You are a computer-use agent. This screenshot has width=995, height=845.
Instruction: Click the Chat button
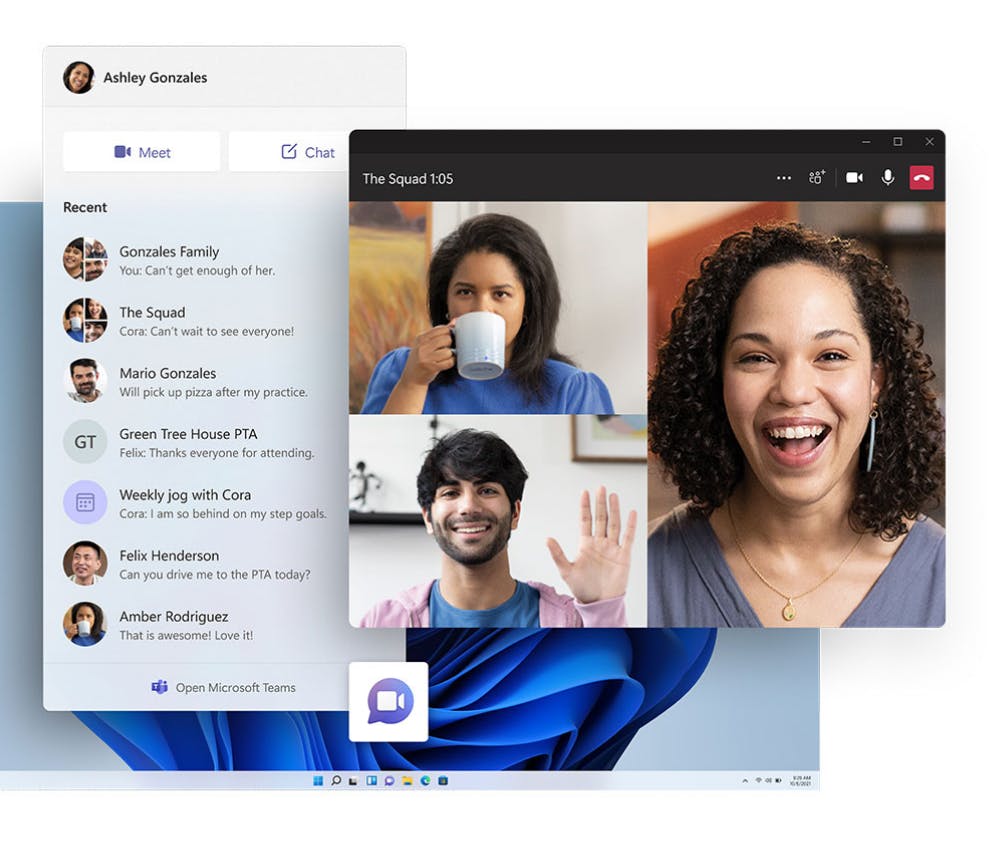click(289, 152)
